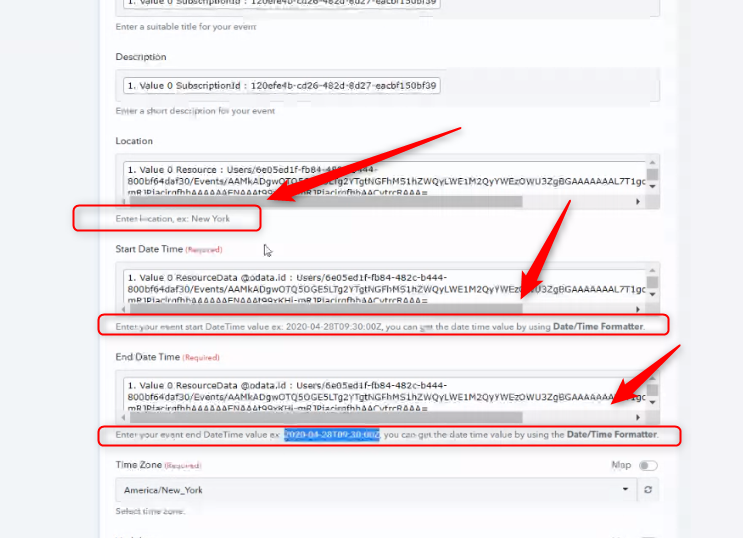Click the Location text area

tap(384, 179)
